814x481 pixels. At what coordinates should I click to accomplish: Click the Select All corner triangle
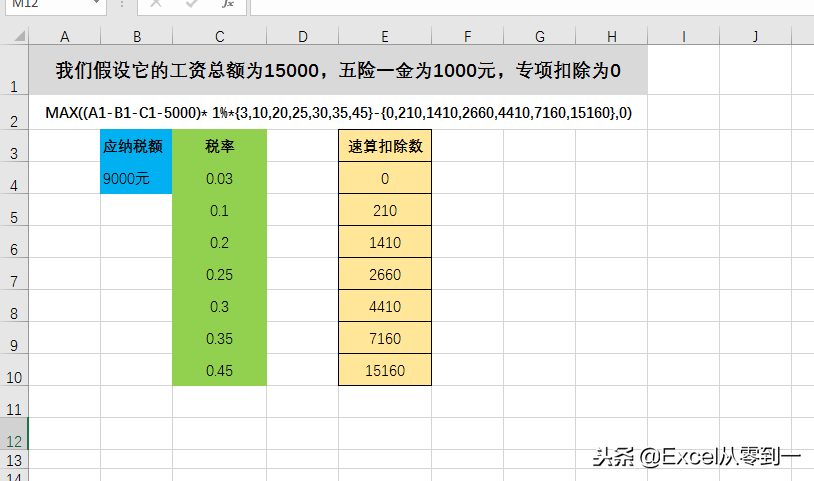tap(20, 36)
